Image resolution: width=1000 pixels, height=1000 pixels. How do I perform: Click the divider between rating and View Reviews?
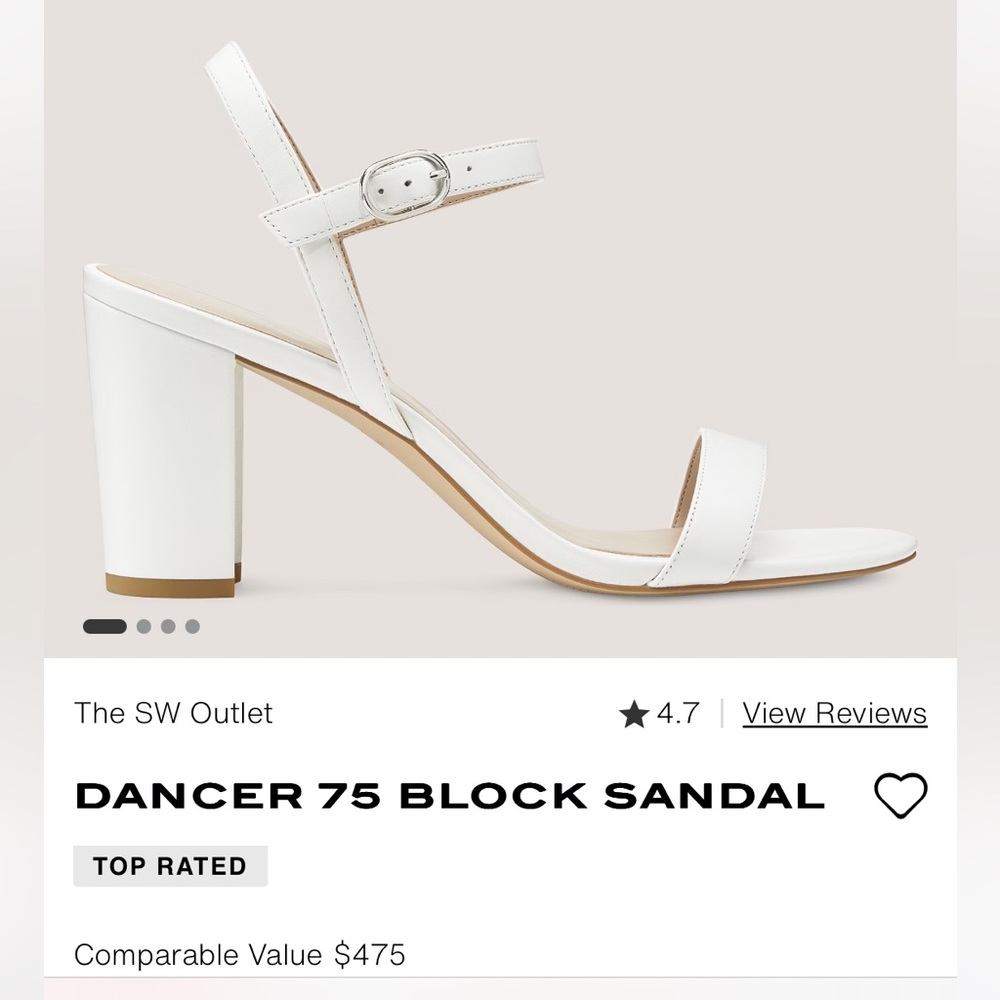pyautogui.click(x=722, y=712)
